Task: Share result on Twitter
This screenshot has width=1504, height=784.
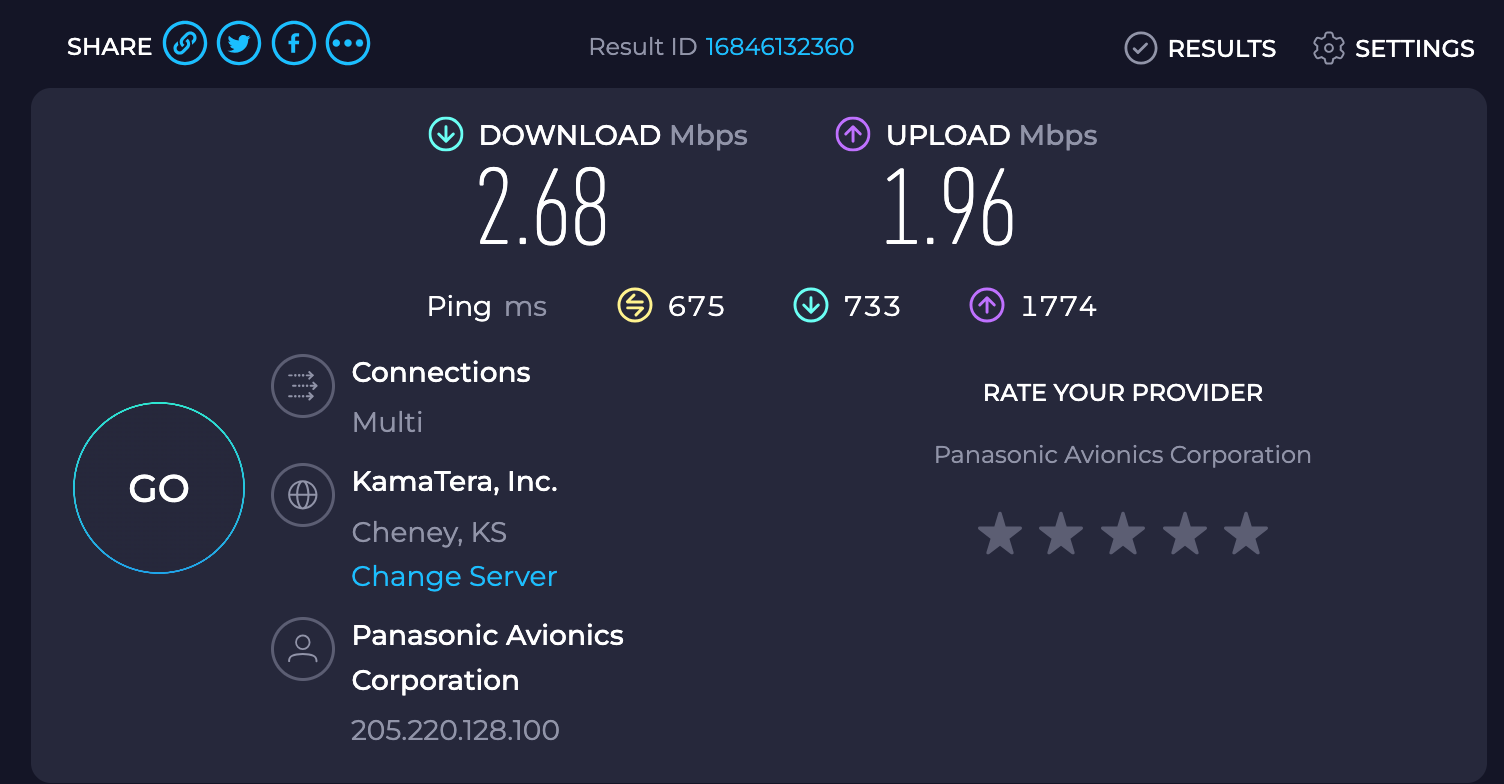Action: tap(239, 44)
